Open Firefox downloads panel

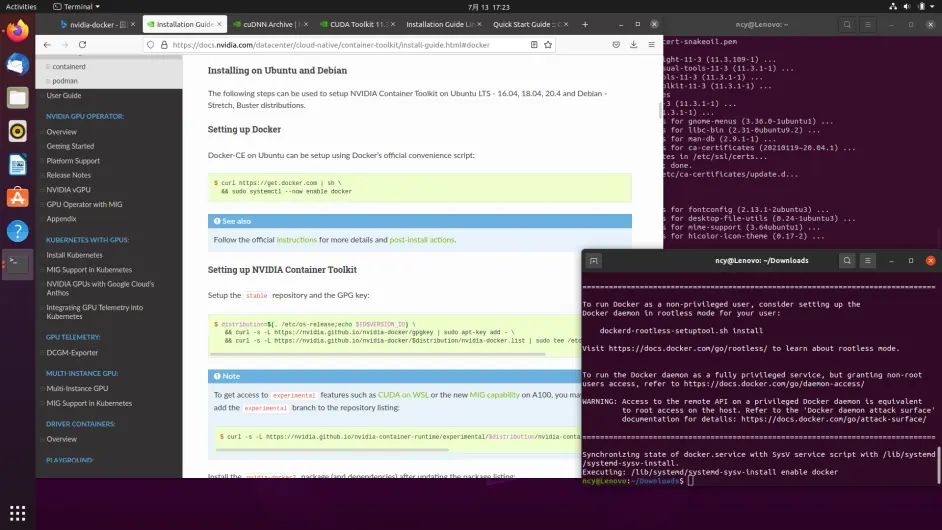coord(633,44)
